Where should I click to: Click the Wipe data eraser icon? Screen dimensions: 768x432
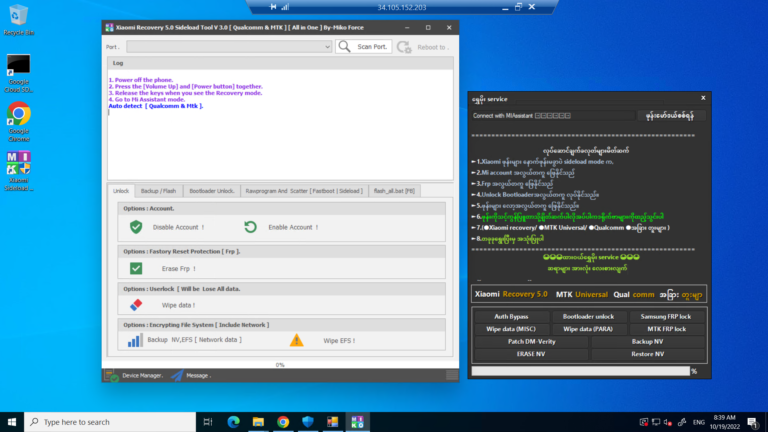click(x=136, y=305)
